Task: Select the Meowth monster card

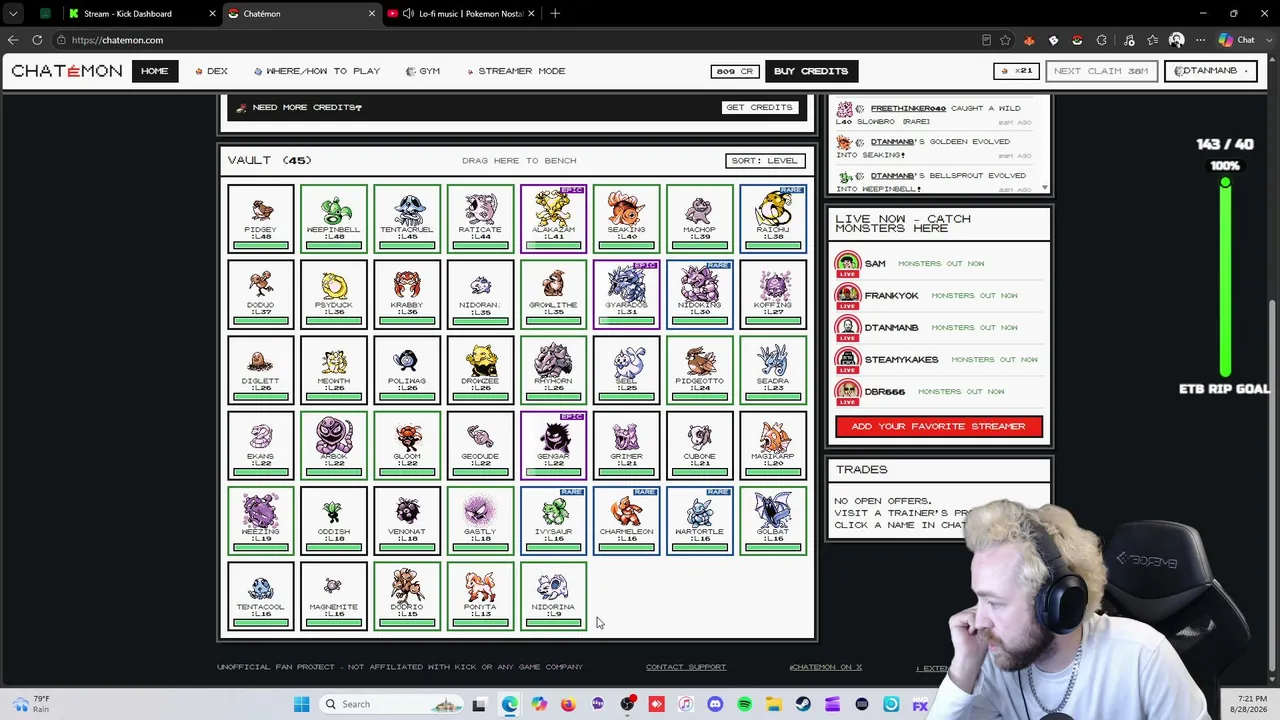Action: 333,369
